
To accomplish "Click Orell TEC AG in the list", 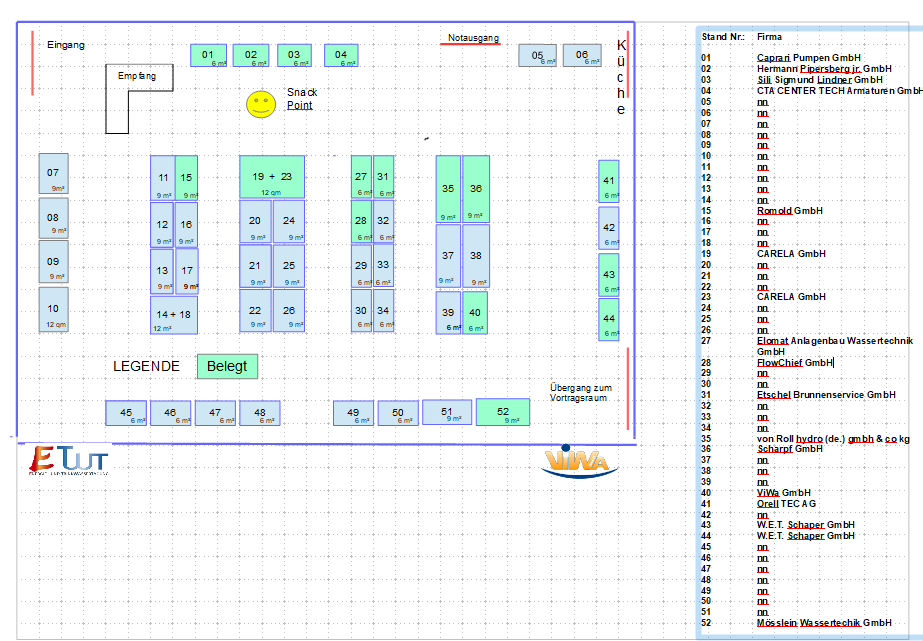I will (x=786, y=504).
